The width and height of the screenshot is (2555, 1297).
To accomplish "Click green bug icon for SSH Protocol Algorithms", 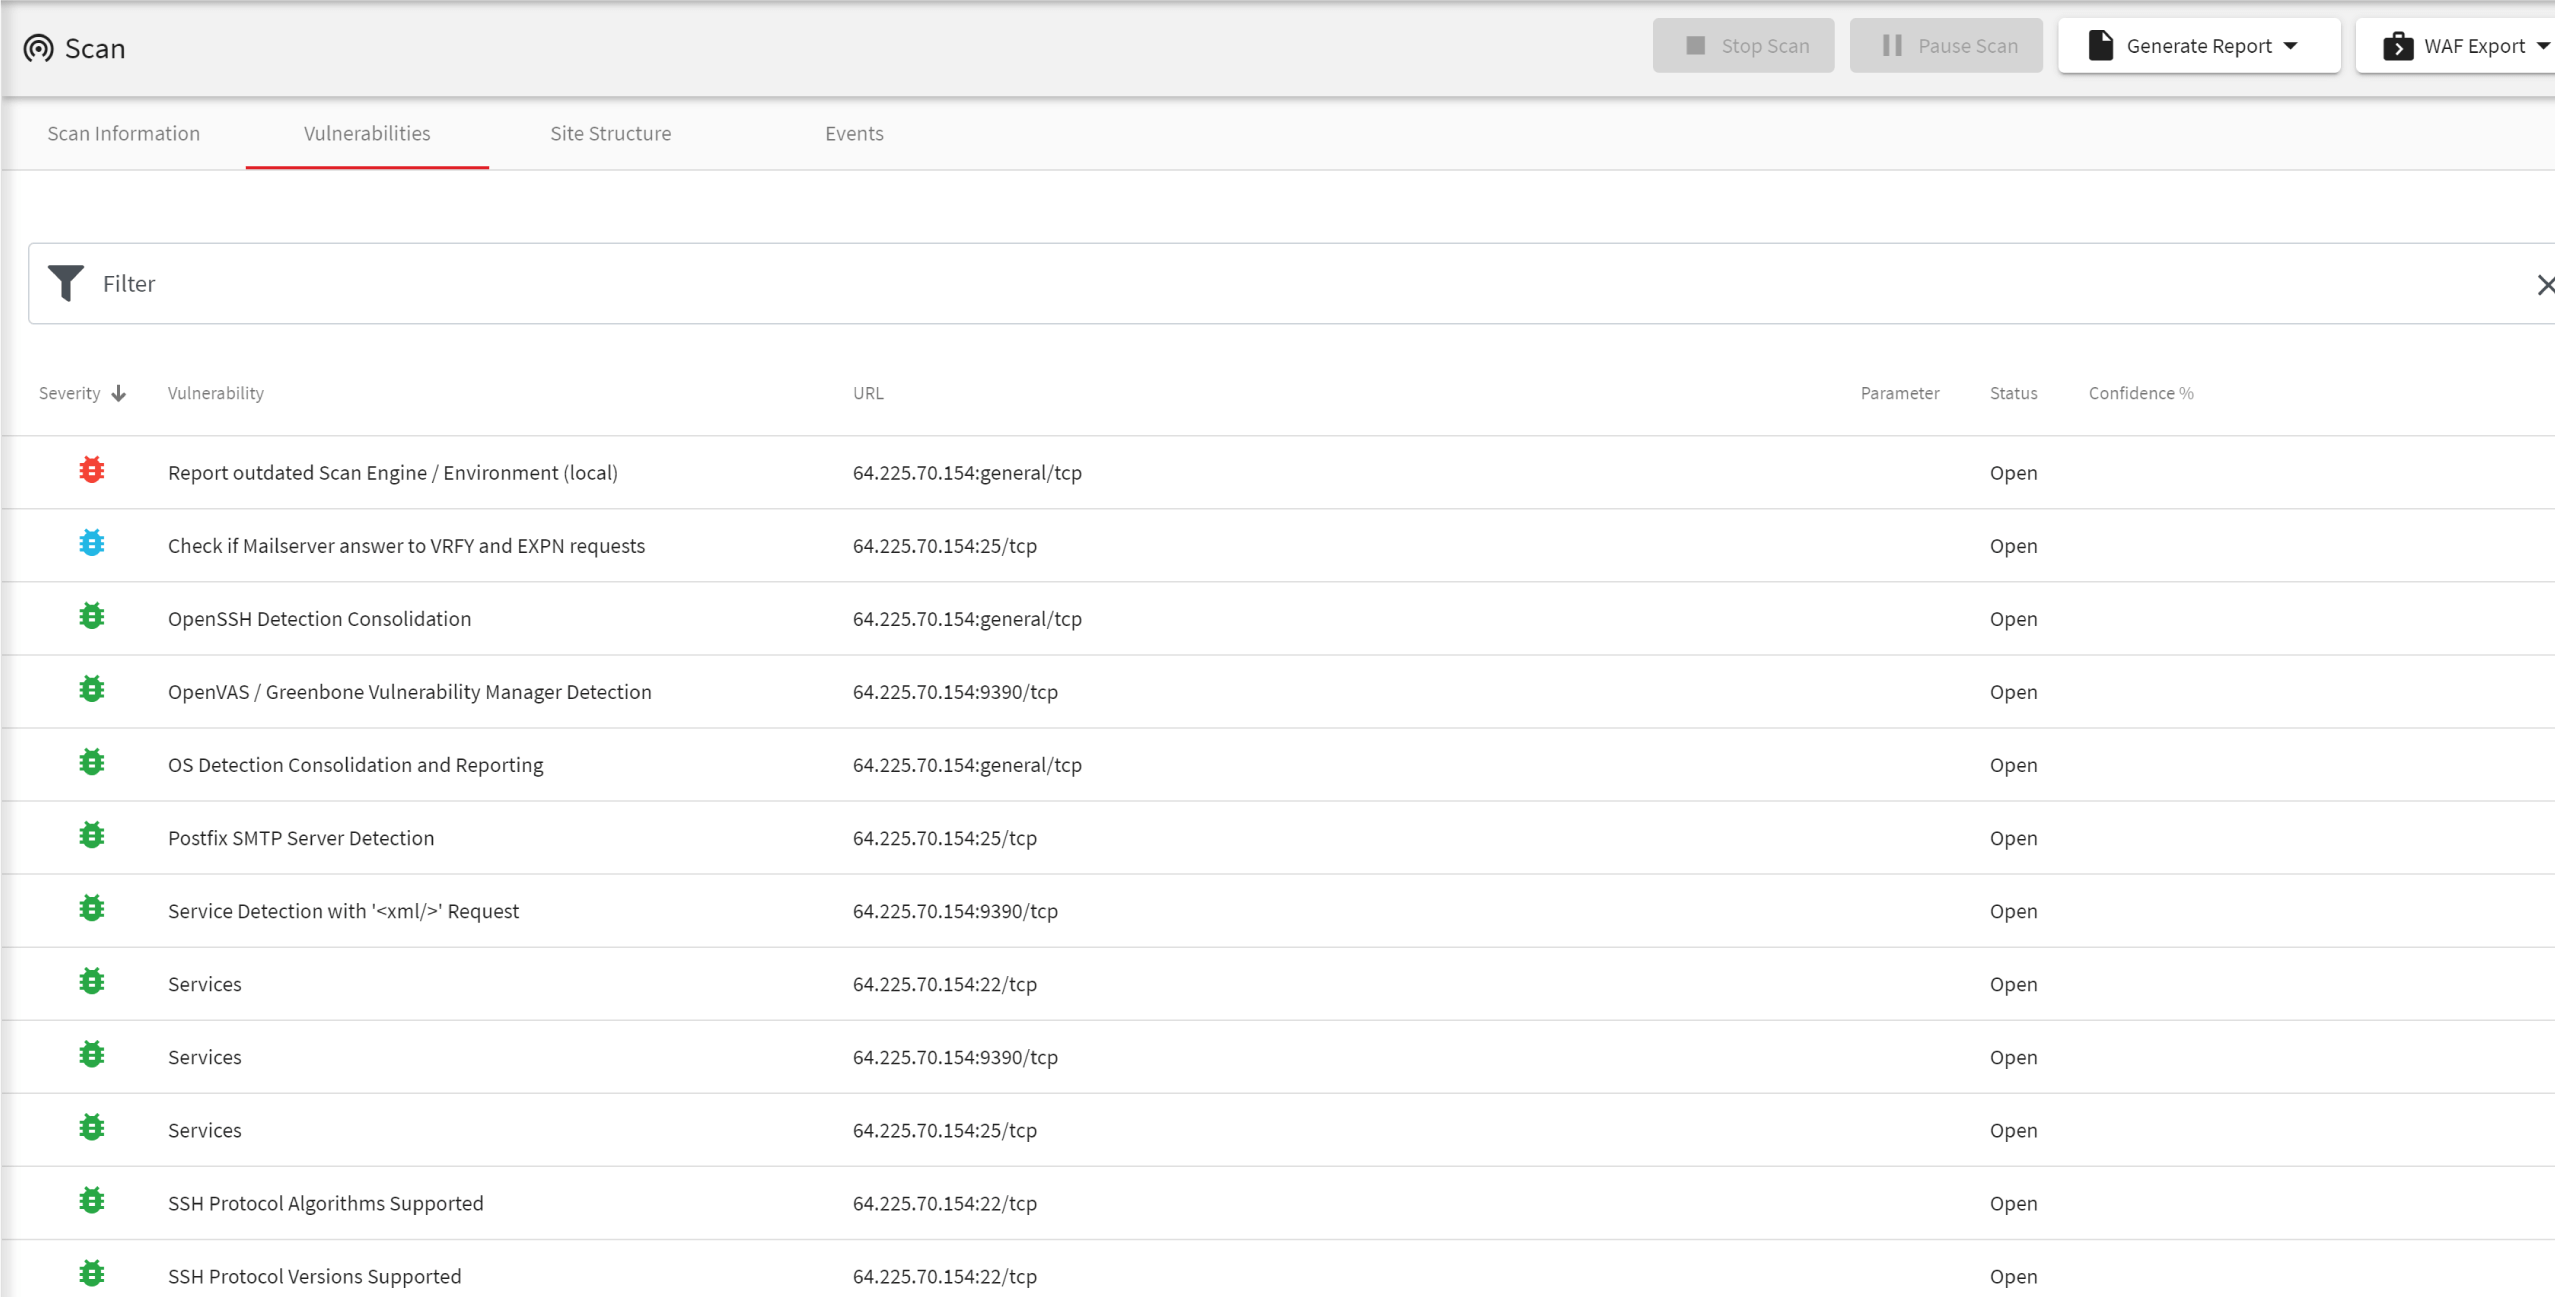I will click(x=92, y=1200).
